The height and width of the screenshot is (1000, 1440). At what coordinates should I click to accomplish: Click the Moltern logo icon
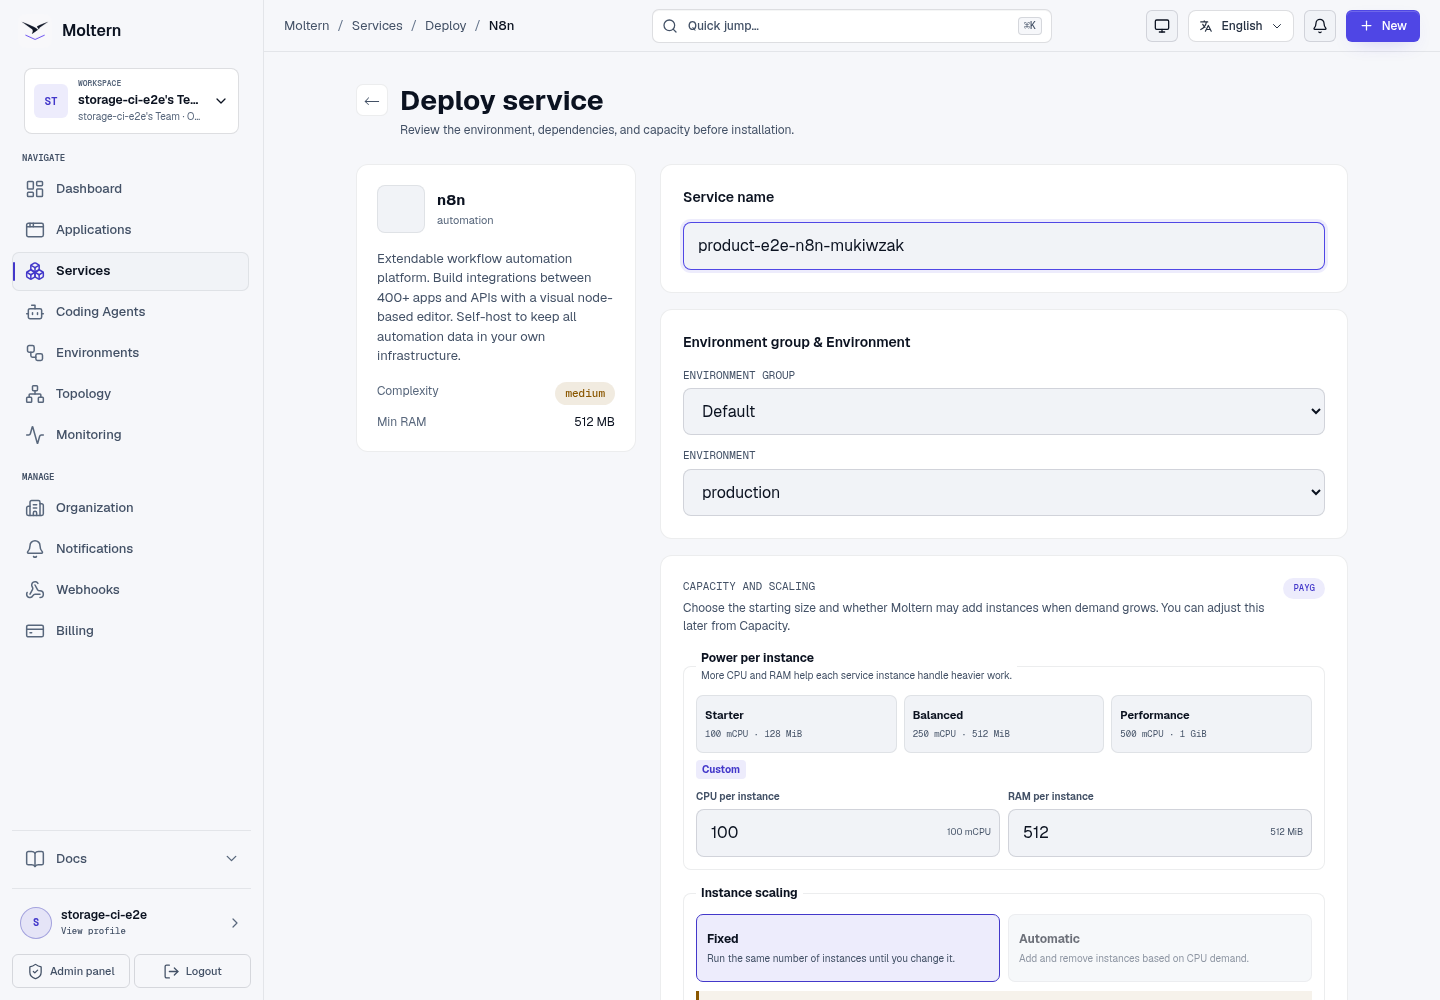pos(35,30)
